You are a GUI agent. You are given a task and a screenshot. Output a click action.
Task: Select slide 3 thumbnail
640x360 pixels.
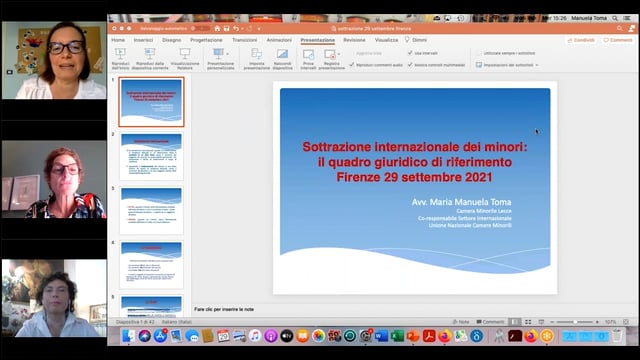point(151,210)
